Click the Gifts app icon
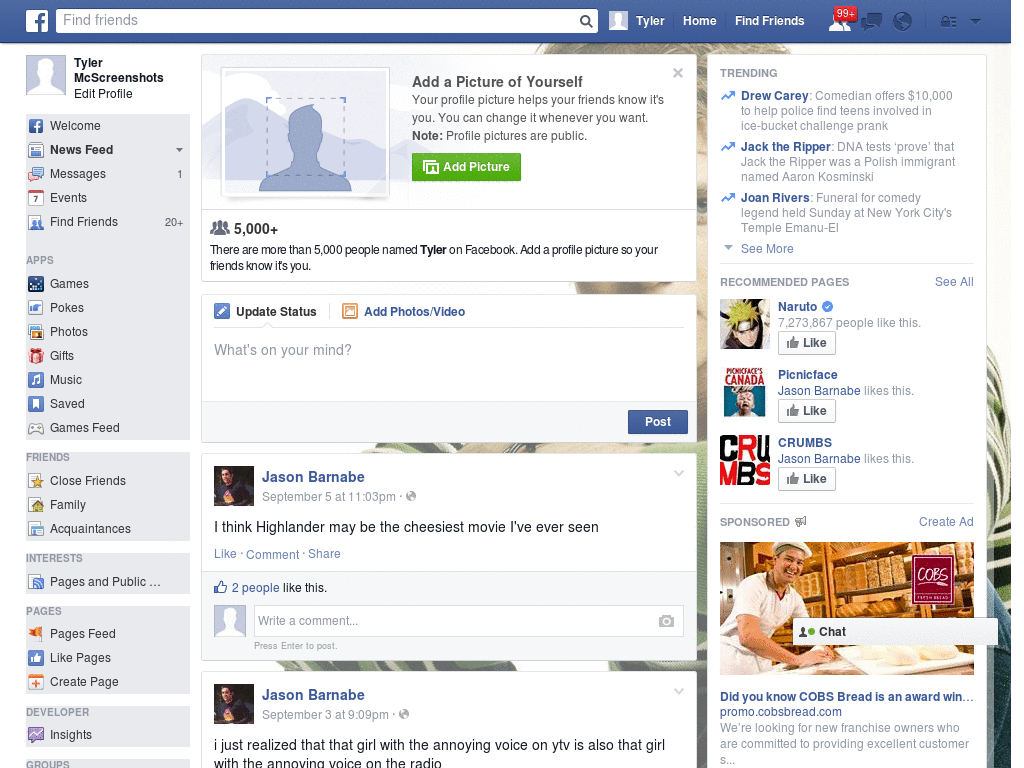 tap(36, 356)
